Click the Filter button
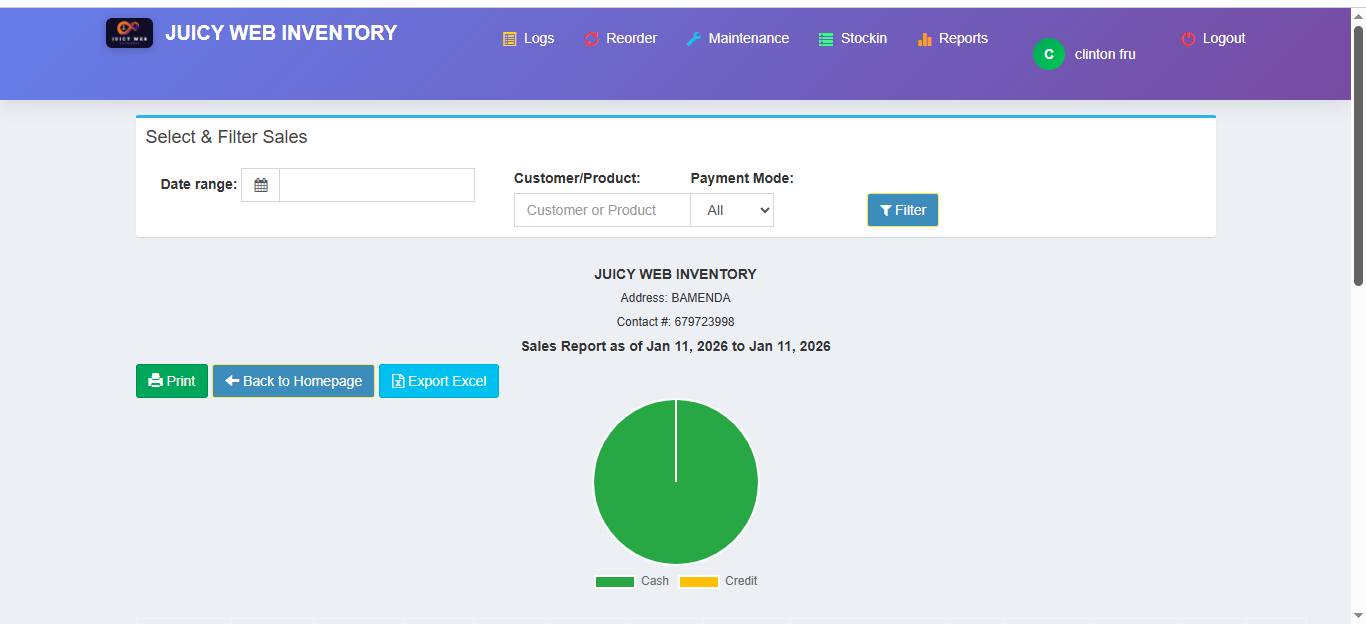The height and width of the screenshot is (624, 1366). [x=902, y=210]
